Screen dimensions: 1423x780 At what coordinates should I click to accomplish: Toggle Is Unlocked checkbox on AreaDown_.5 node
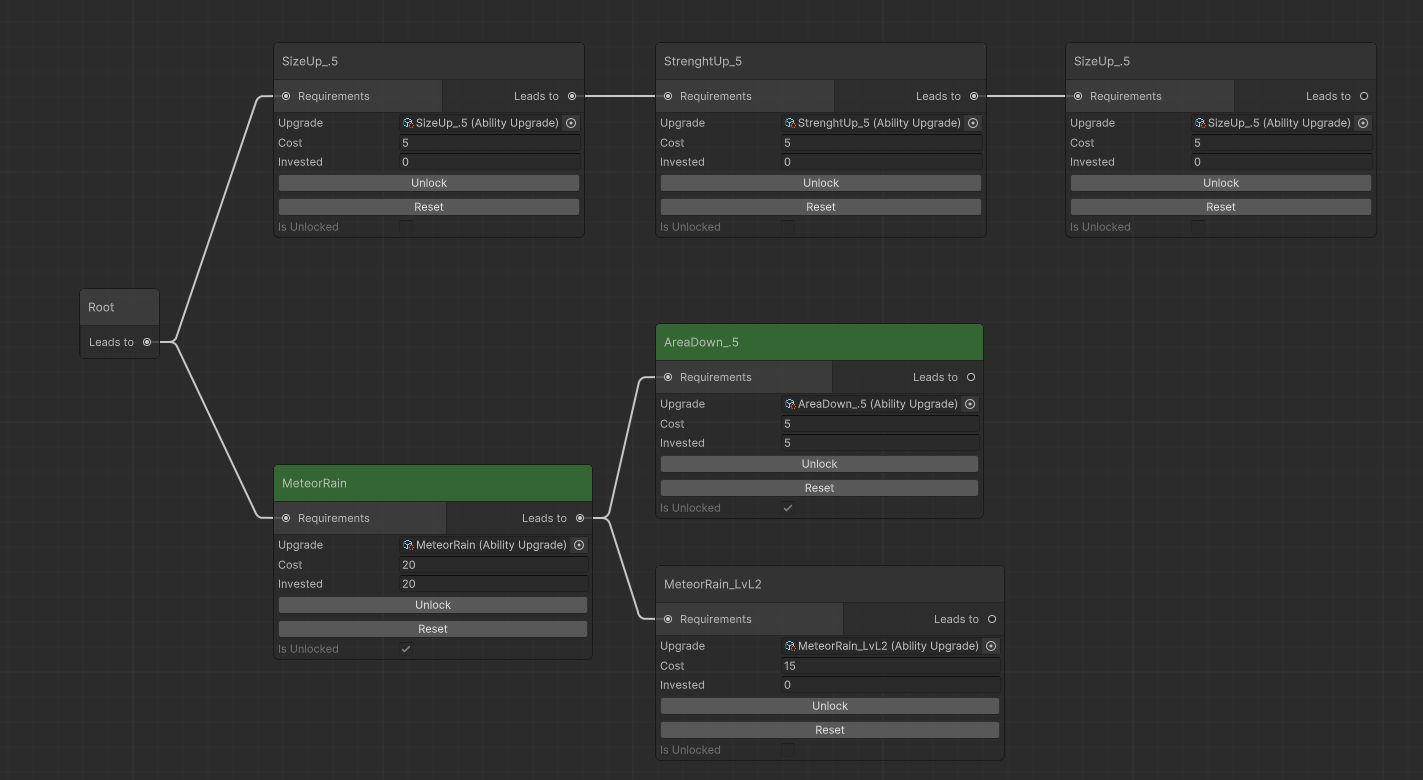(788, 508)
